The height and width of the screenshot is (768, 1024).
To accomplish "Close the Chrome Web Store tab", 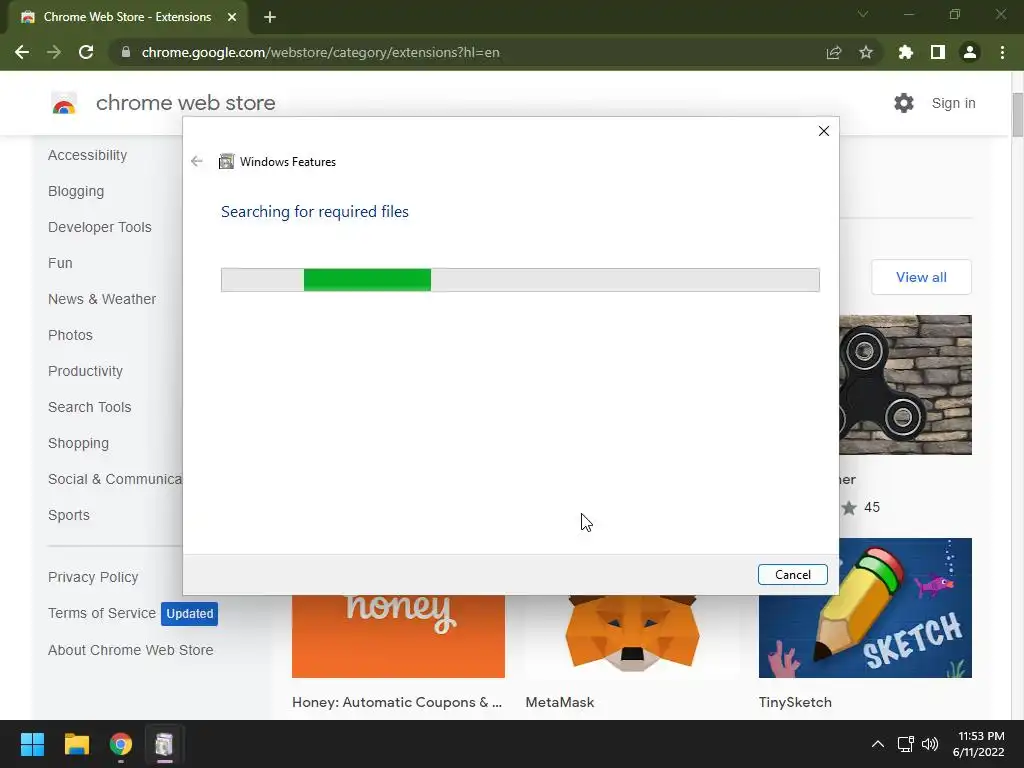I will coord(232,17).
